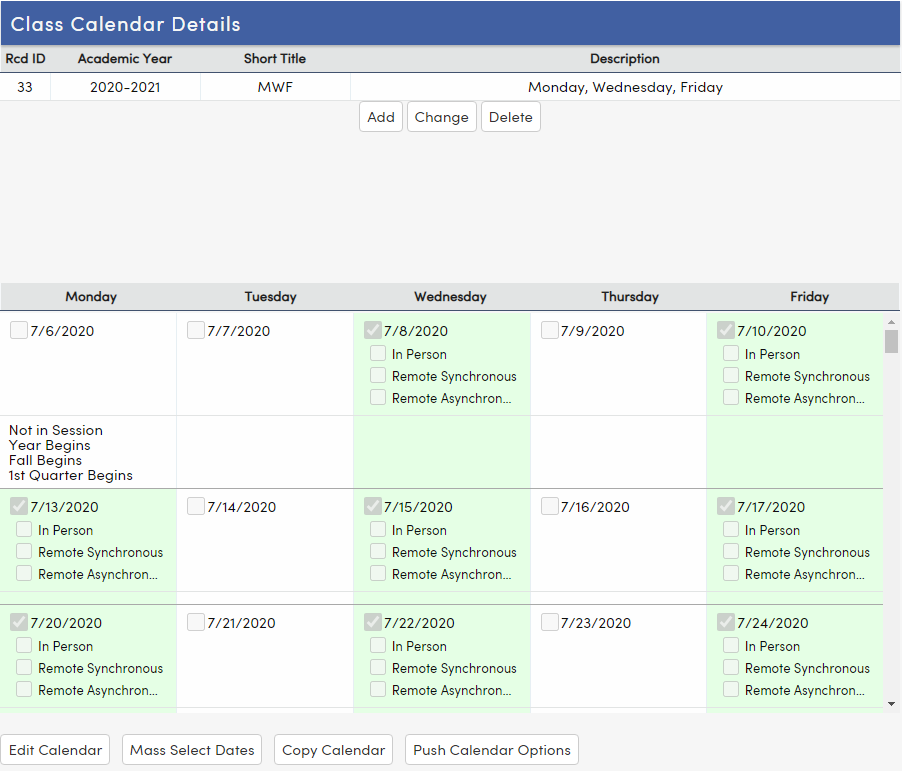
Task: Check Remote Asynchronous under 7/24/2020
Action: coord(731,689)
